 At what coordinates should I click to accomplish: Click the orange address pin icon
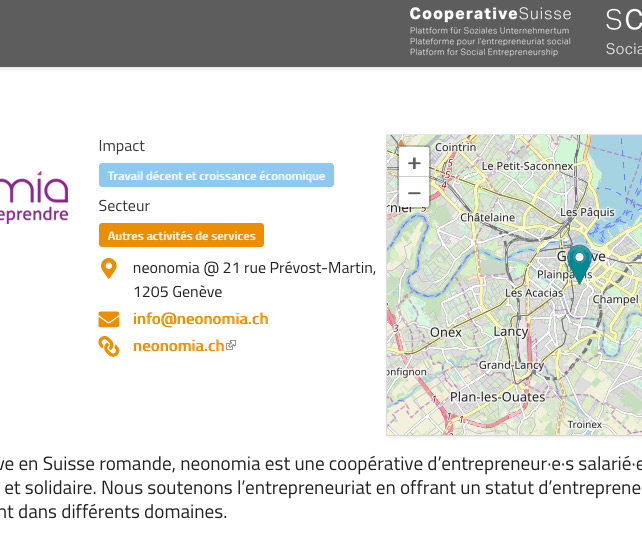(109, 268)
